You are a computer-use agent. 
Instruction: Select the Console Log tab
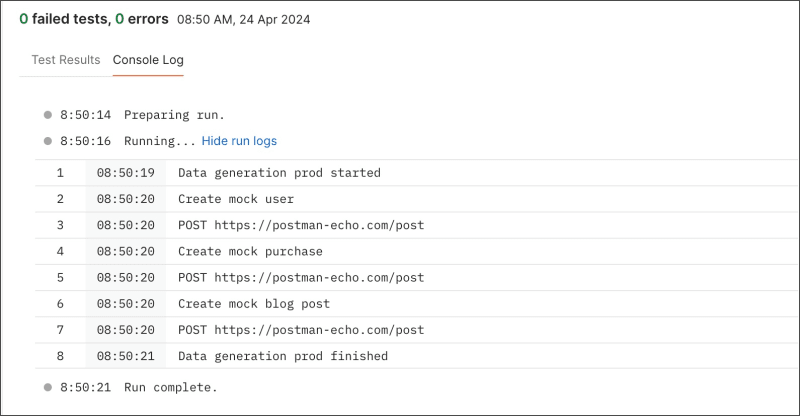148,60
